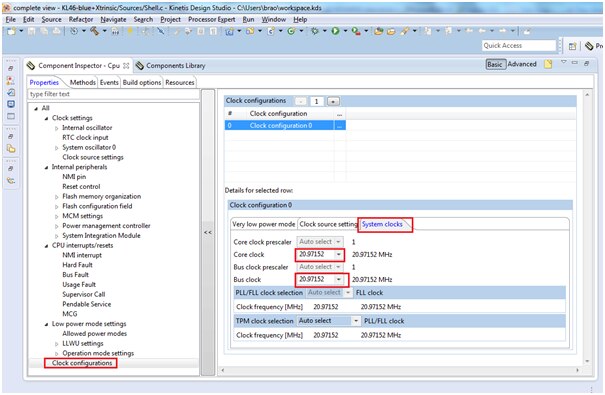605x395 pixels.
Task: Switch to the Build options tab
Action: (x=142, y=83)
